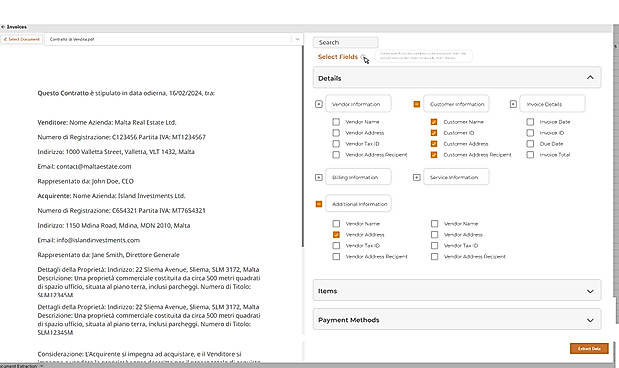Click the Select Document button
The image size is (619, 368).
[x=22, y=39]
